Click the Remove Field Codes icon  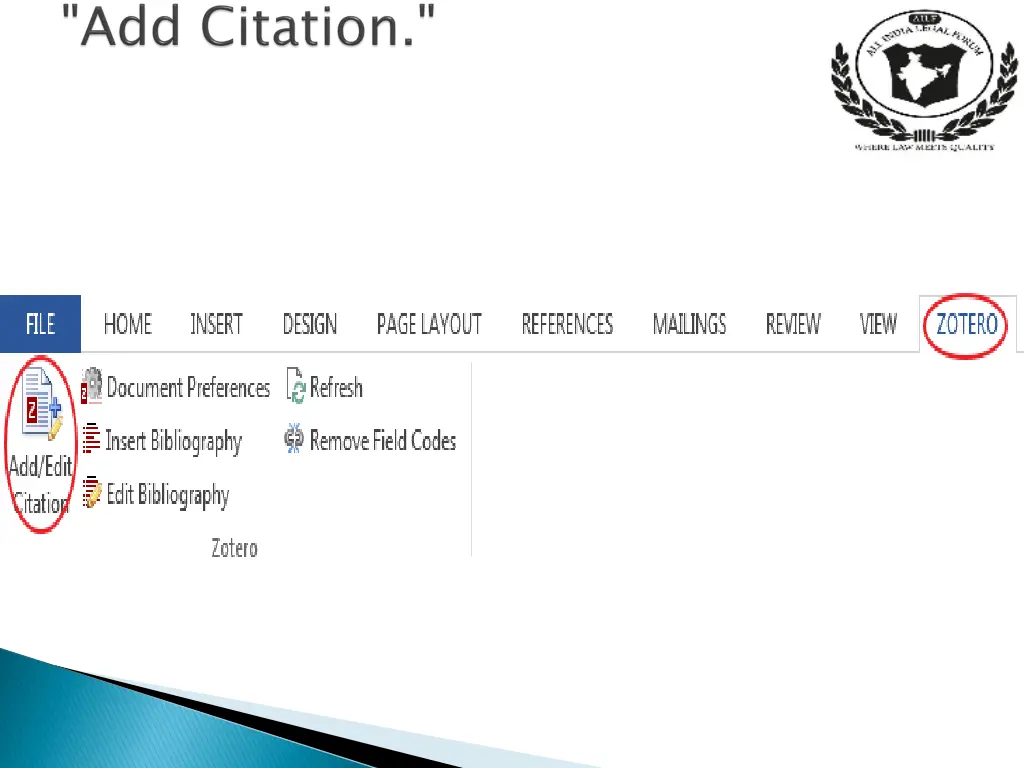[294, 438]
